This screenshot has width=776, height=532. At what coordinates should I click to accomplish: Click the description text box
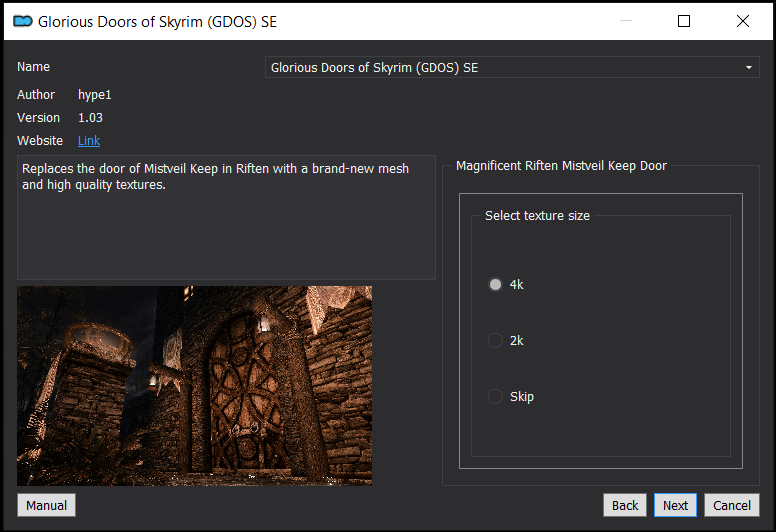click(x=226, y=218)
